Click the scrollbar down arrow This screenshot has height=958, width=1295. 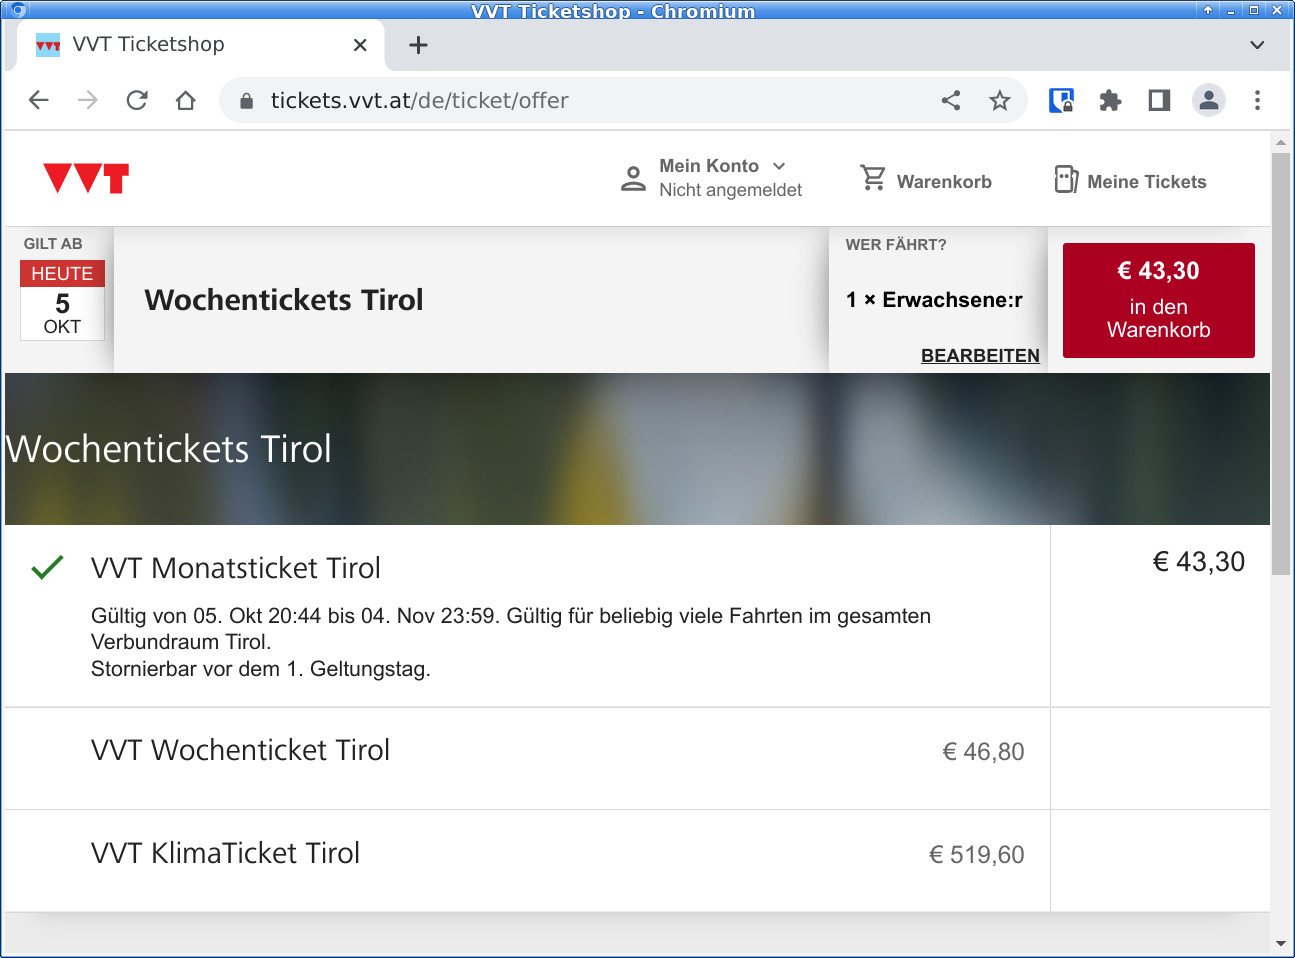1281,944
